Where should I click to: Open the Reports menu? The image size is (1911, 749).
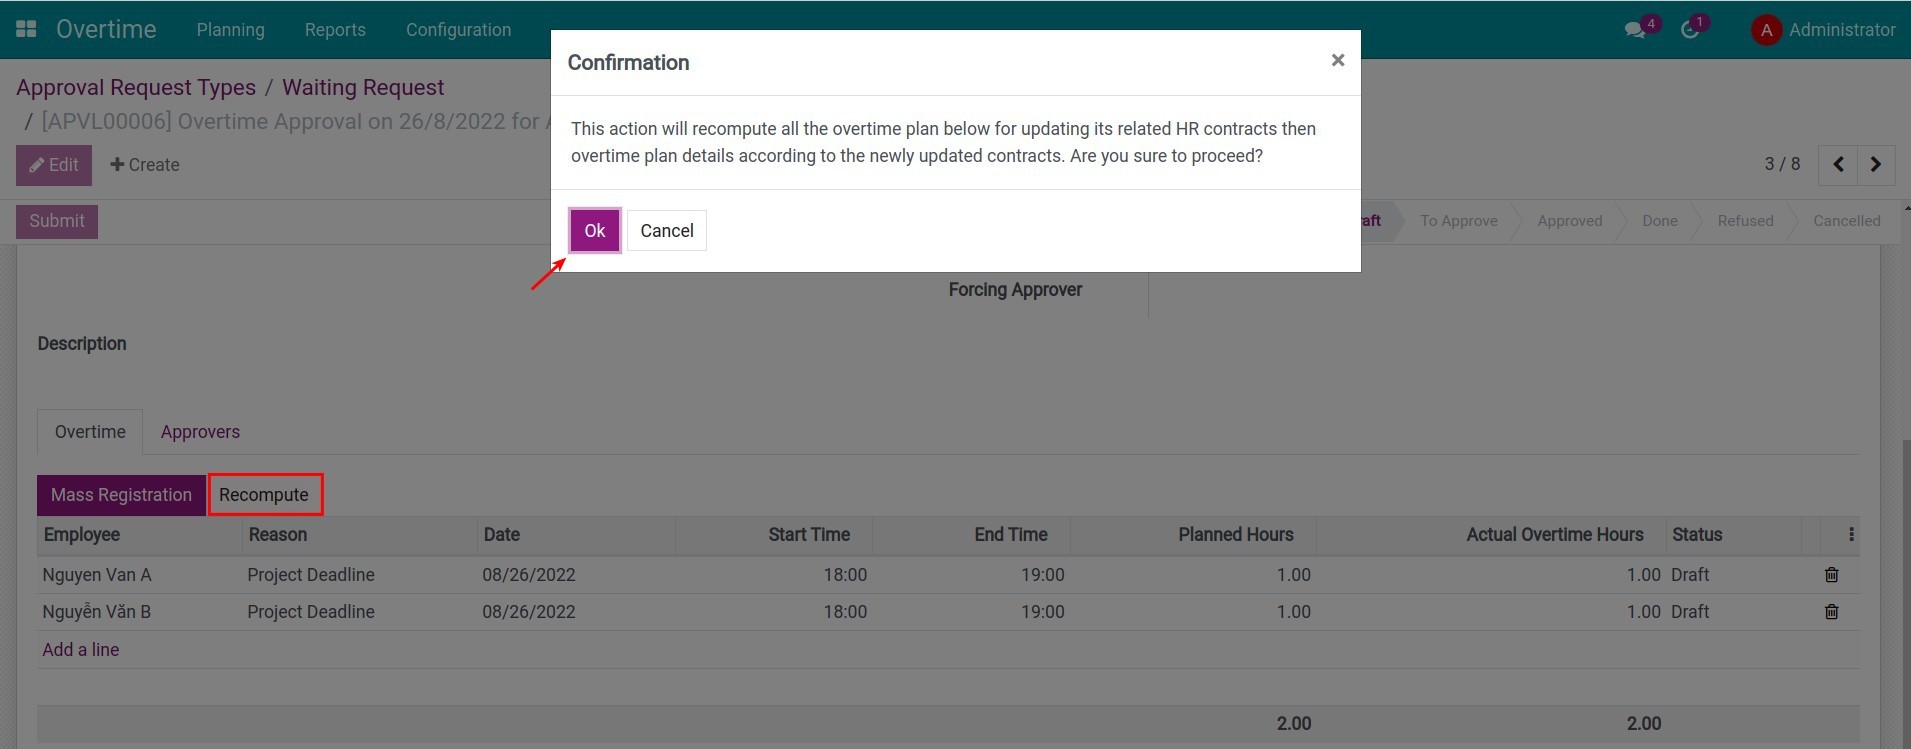pyautogui.click(x=335, y=30)
